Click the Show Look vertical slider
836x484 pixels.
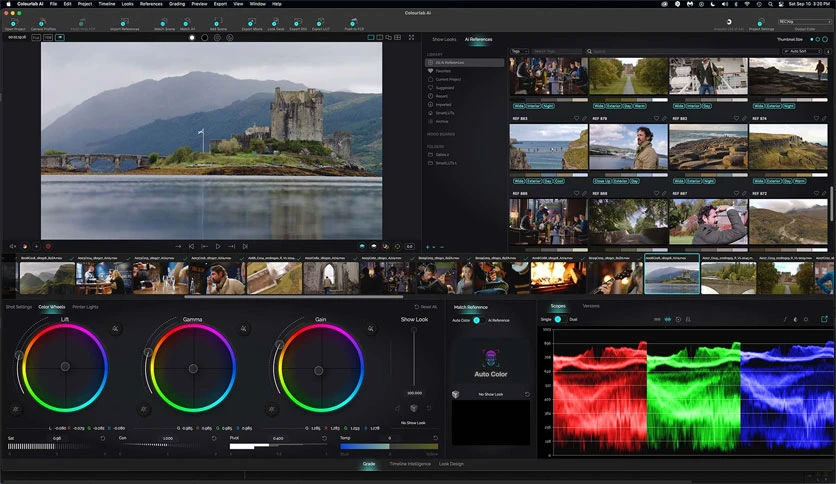[414, 357]
